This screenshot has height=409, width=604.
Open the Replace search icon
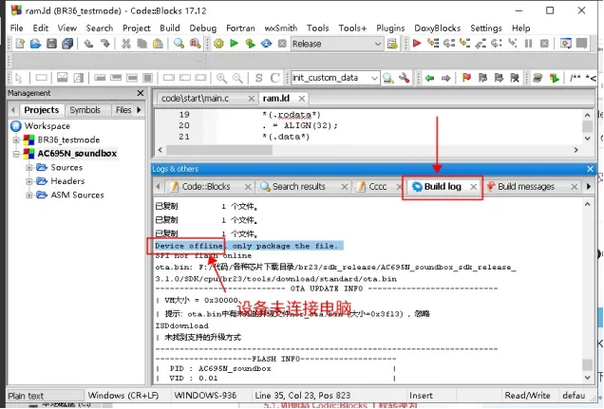(x=195, y=44)
